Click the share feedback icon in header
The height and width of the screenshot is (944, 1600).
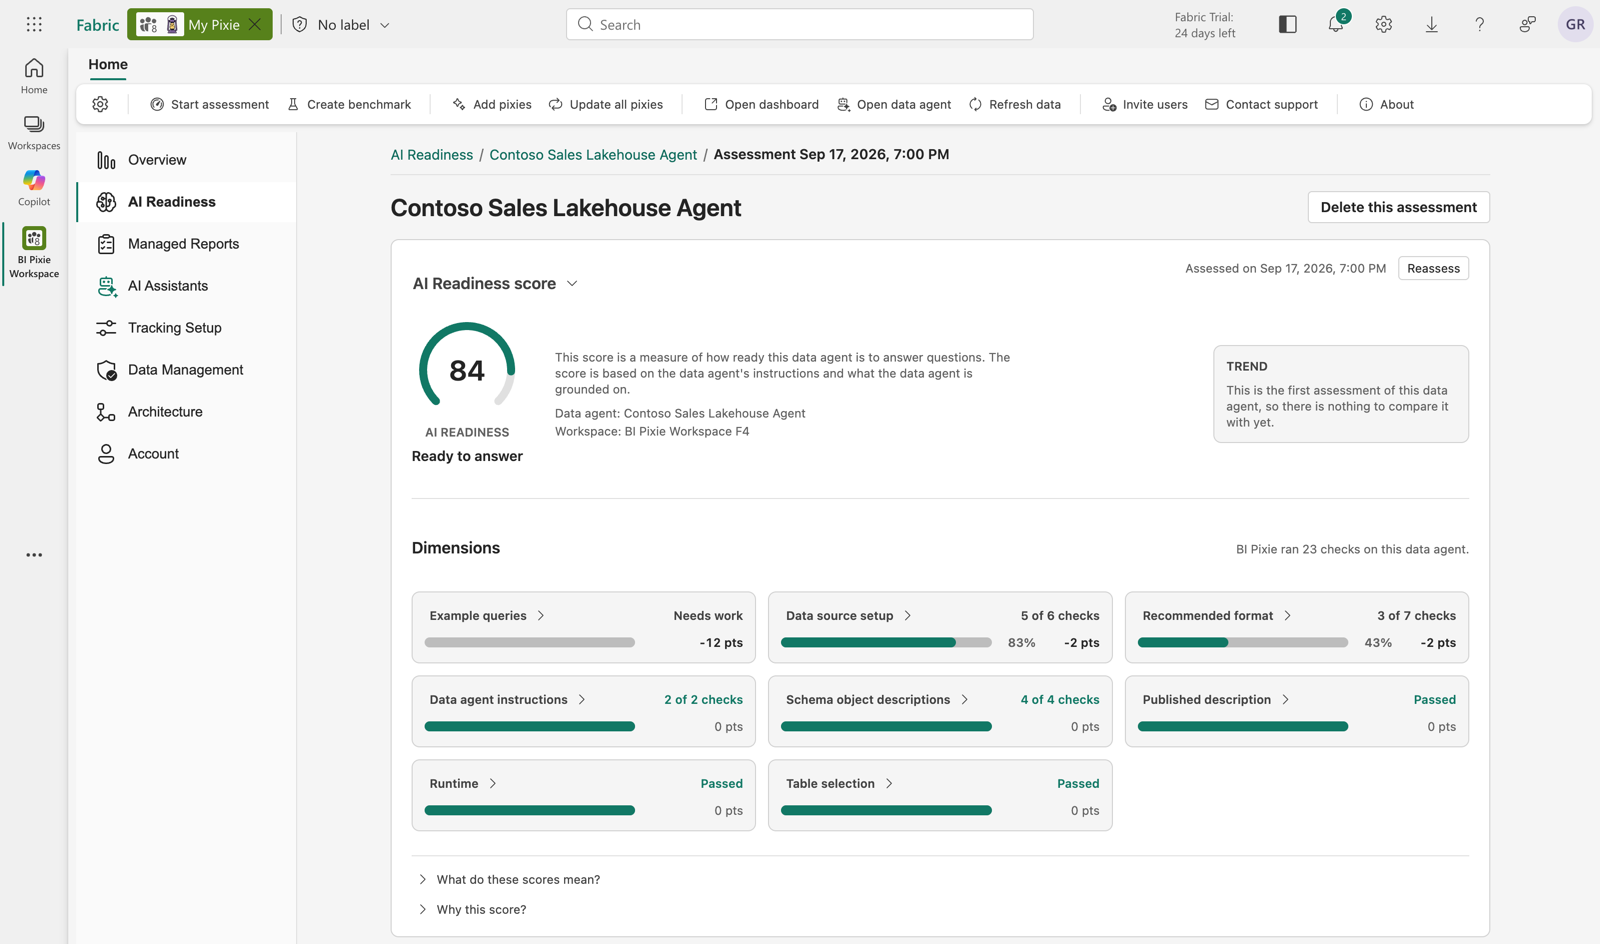point(1528,24)
